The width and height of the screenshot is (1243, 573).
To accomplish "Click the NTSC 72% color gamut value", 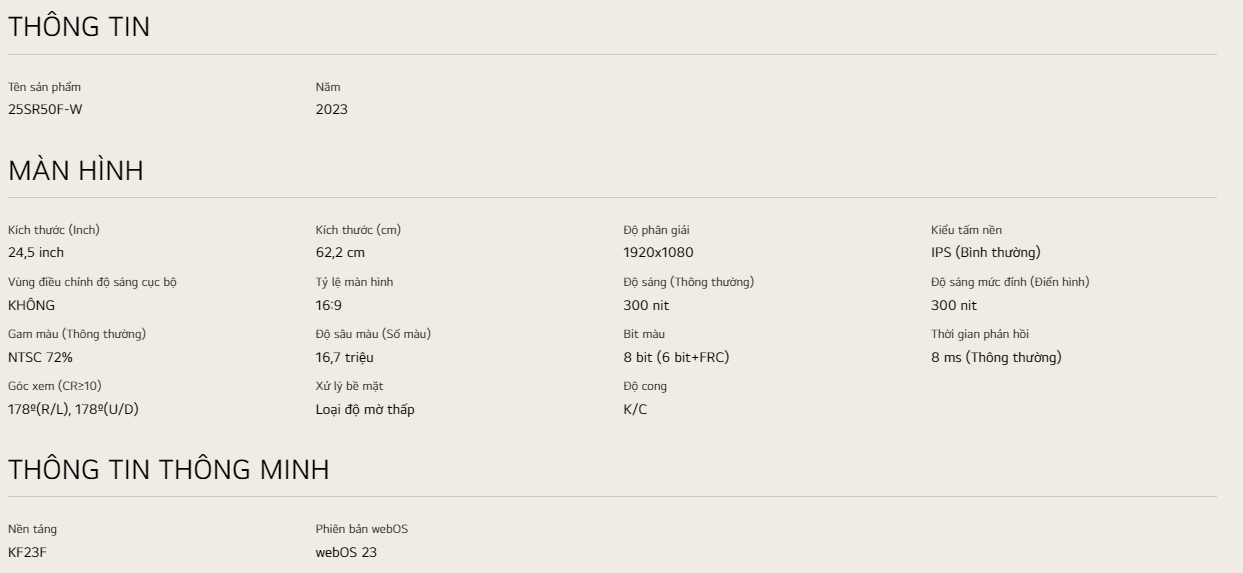I will tap(40, 357).
